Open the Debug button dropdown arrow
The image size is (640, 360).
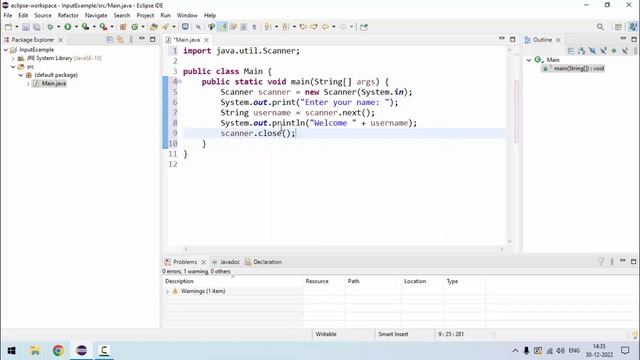[x=58, y=27]
